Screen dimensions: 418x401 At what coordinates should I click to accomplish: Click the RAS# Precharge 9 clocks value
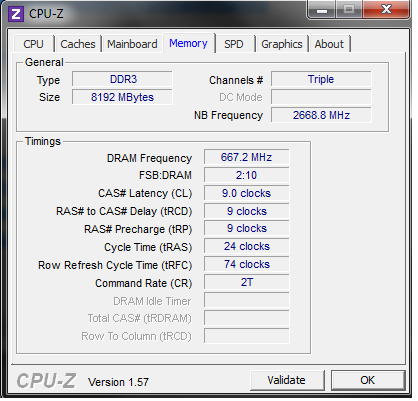pos(247,228)
